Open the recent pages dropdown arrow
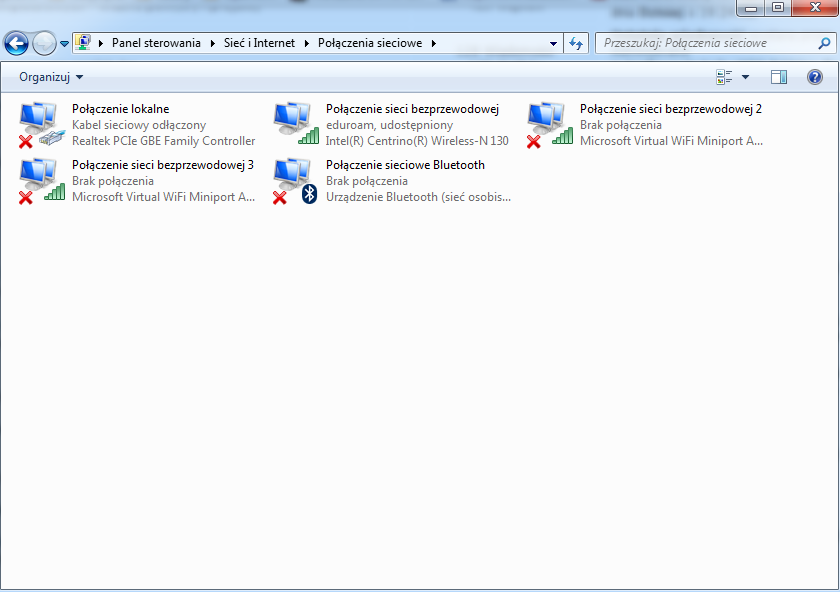Screen dimensions: 840x592 65,44
